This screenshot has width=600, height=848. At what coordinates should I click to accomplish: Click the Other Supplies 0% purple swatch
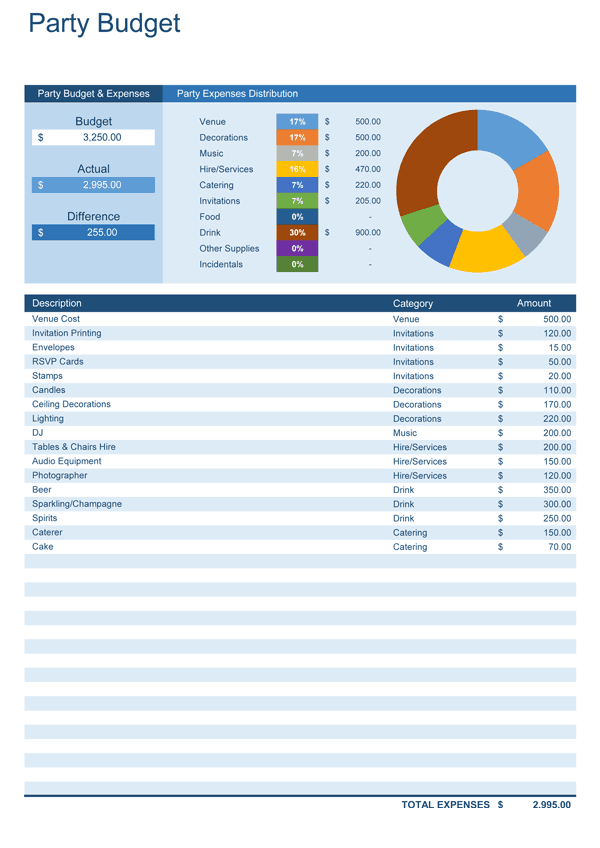tap(297, 249)
